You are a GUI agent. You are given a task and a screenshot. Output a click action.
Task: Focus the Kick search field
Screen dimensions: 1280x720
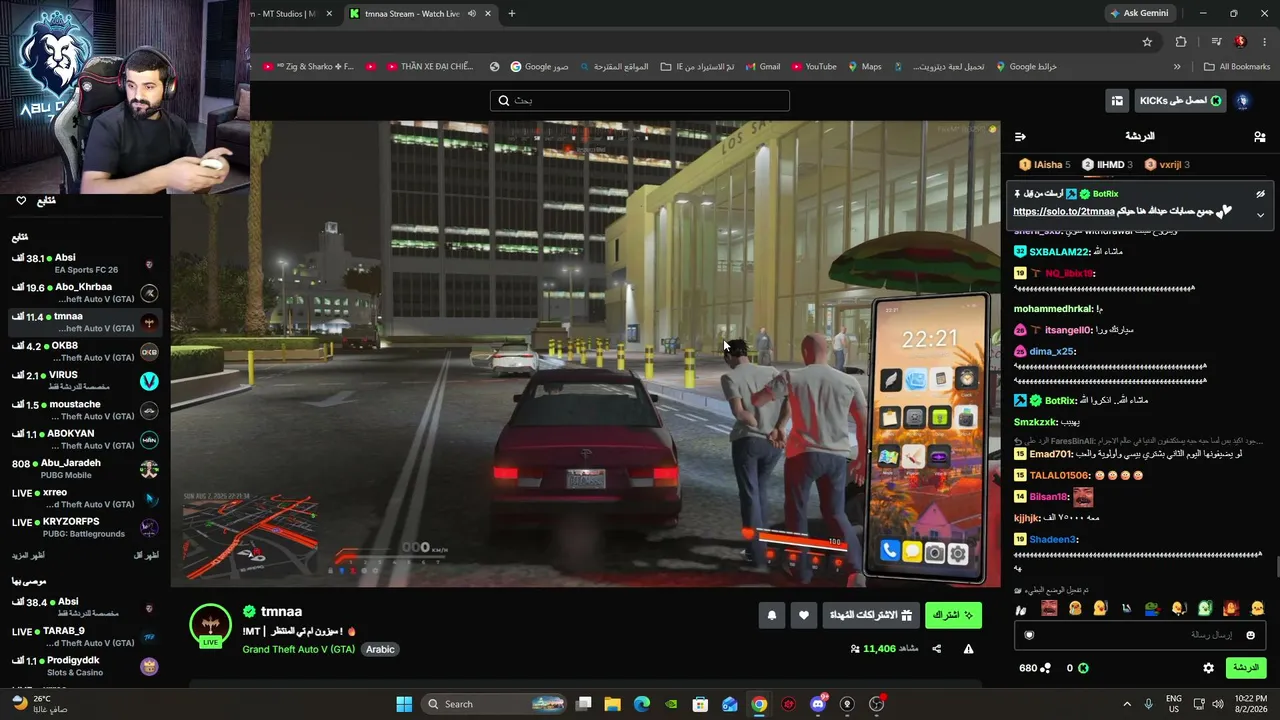pos(640,100)
